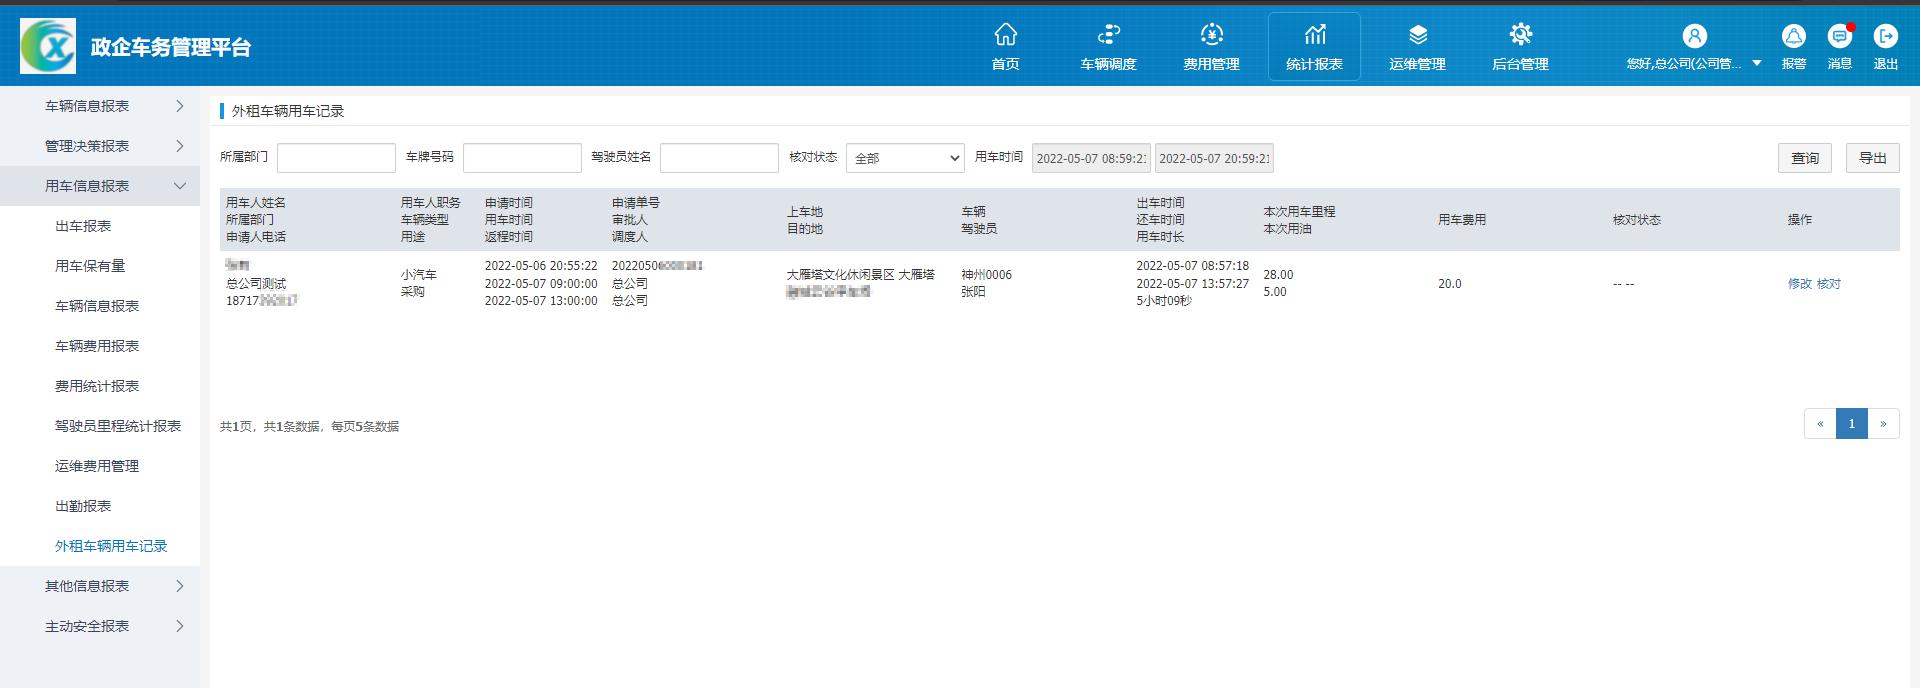Click the 外租车辆用车记录 page title
The width and height of the screenshot is (1920, 688).
pos(288,111)
